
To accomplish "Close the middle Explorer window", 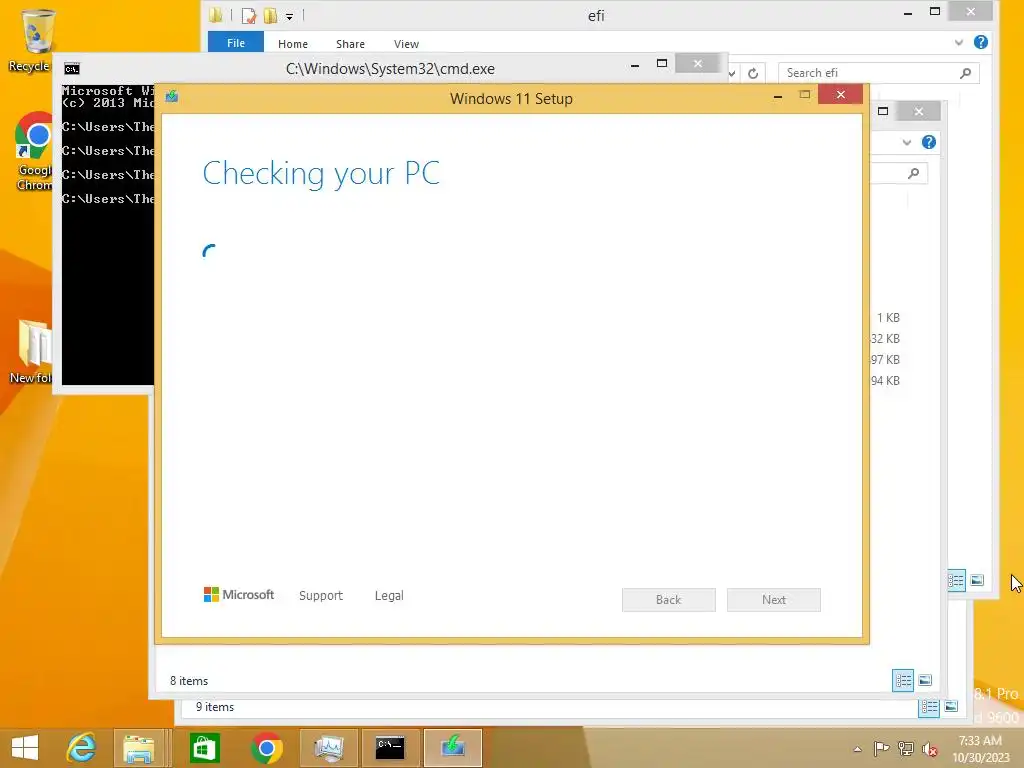I will pos(919,112).
